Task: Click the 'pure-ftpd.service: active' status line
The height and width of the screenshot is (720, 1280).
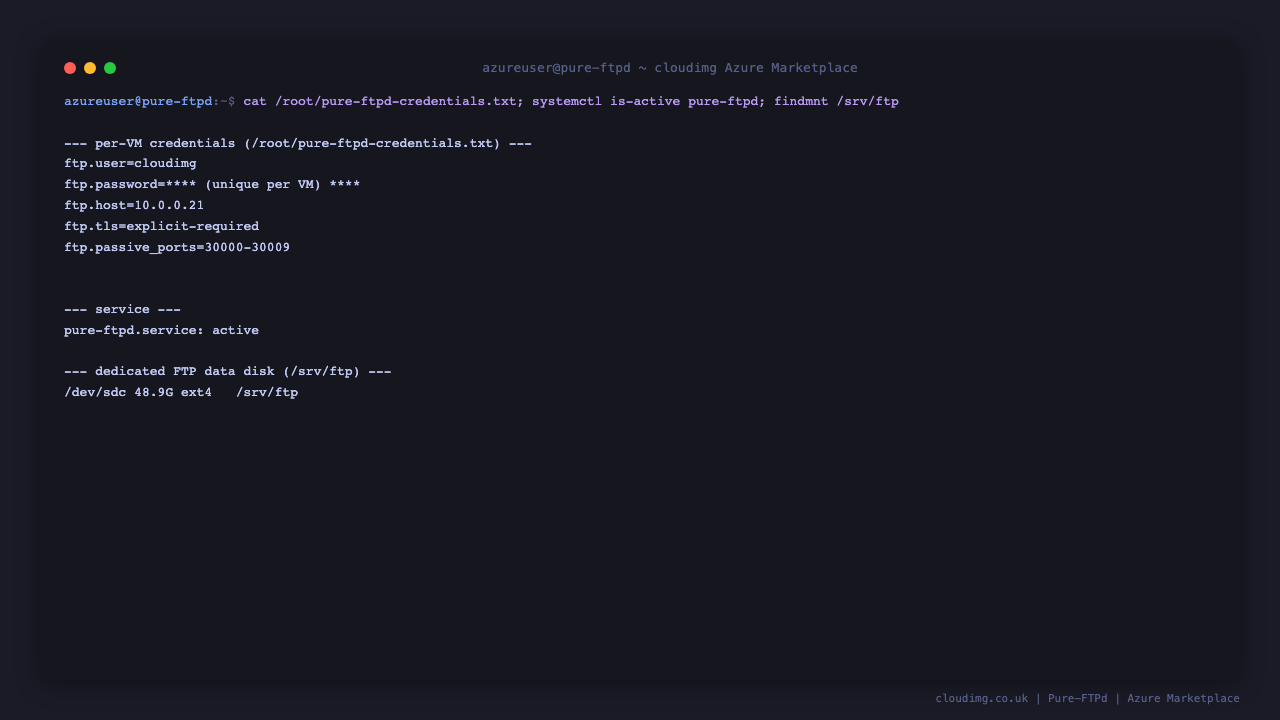Action: tap(161, 330)
